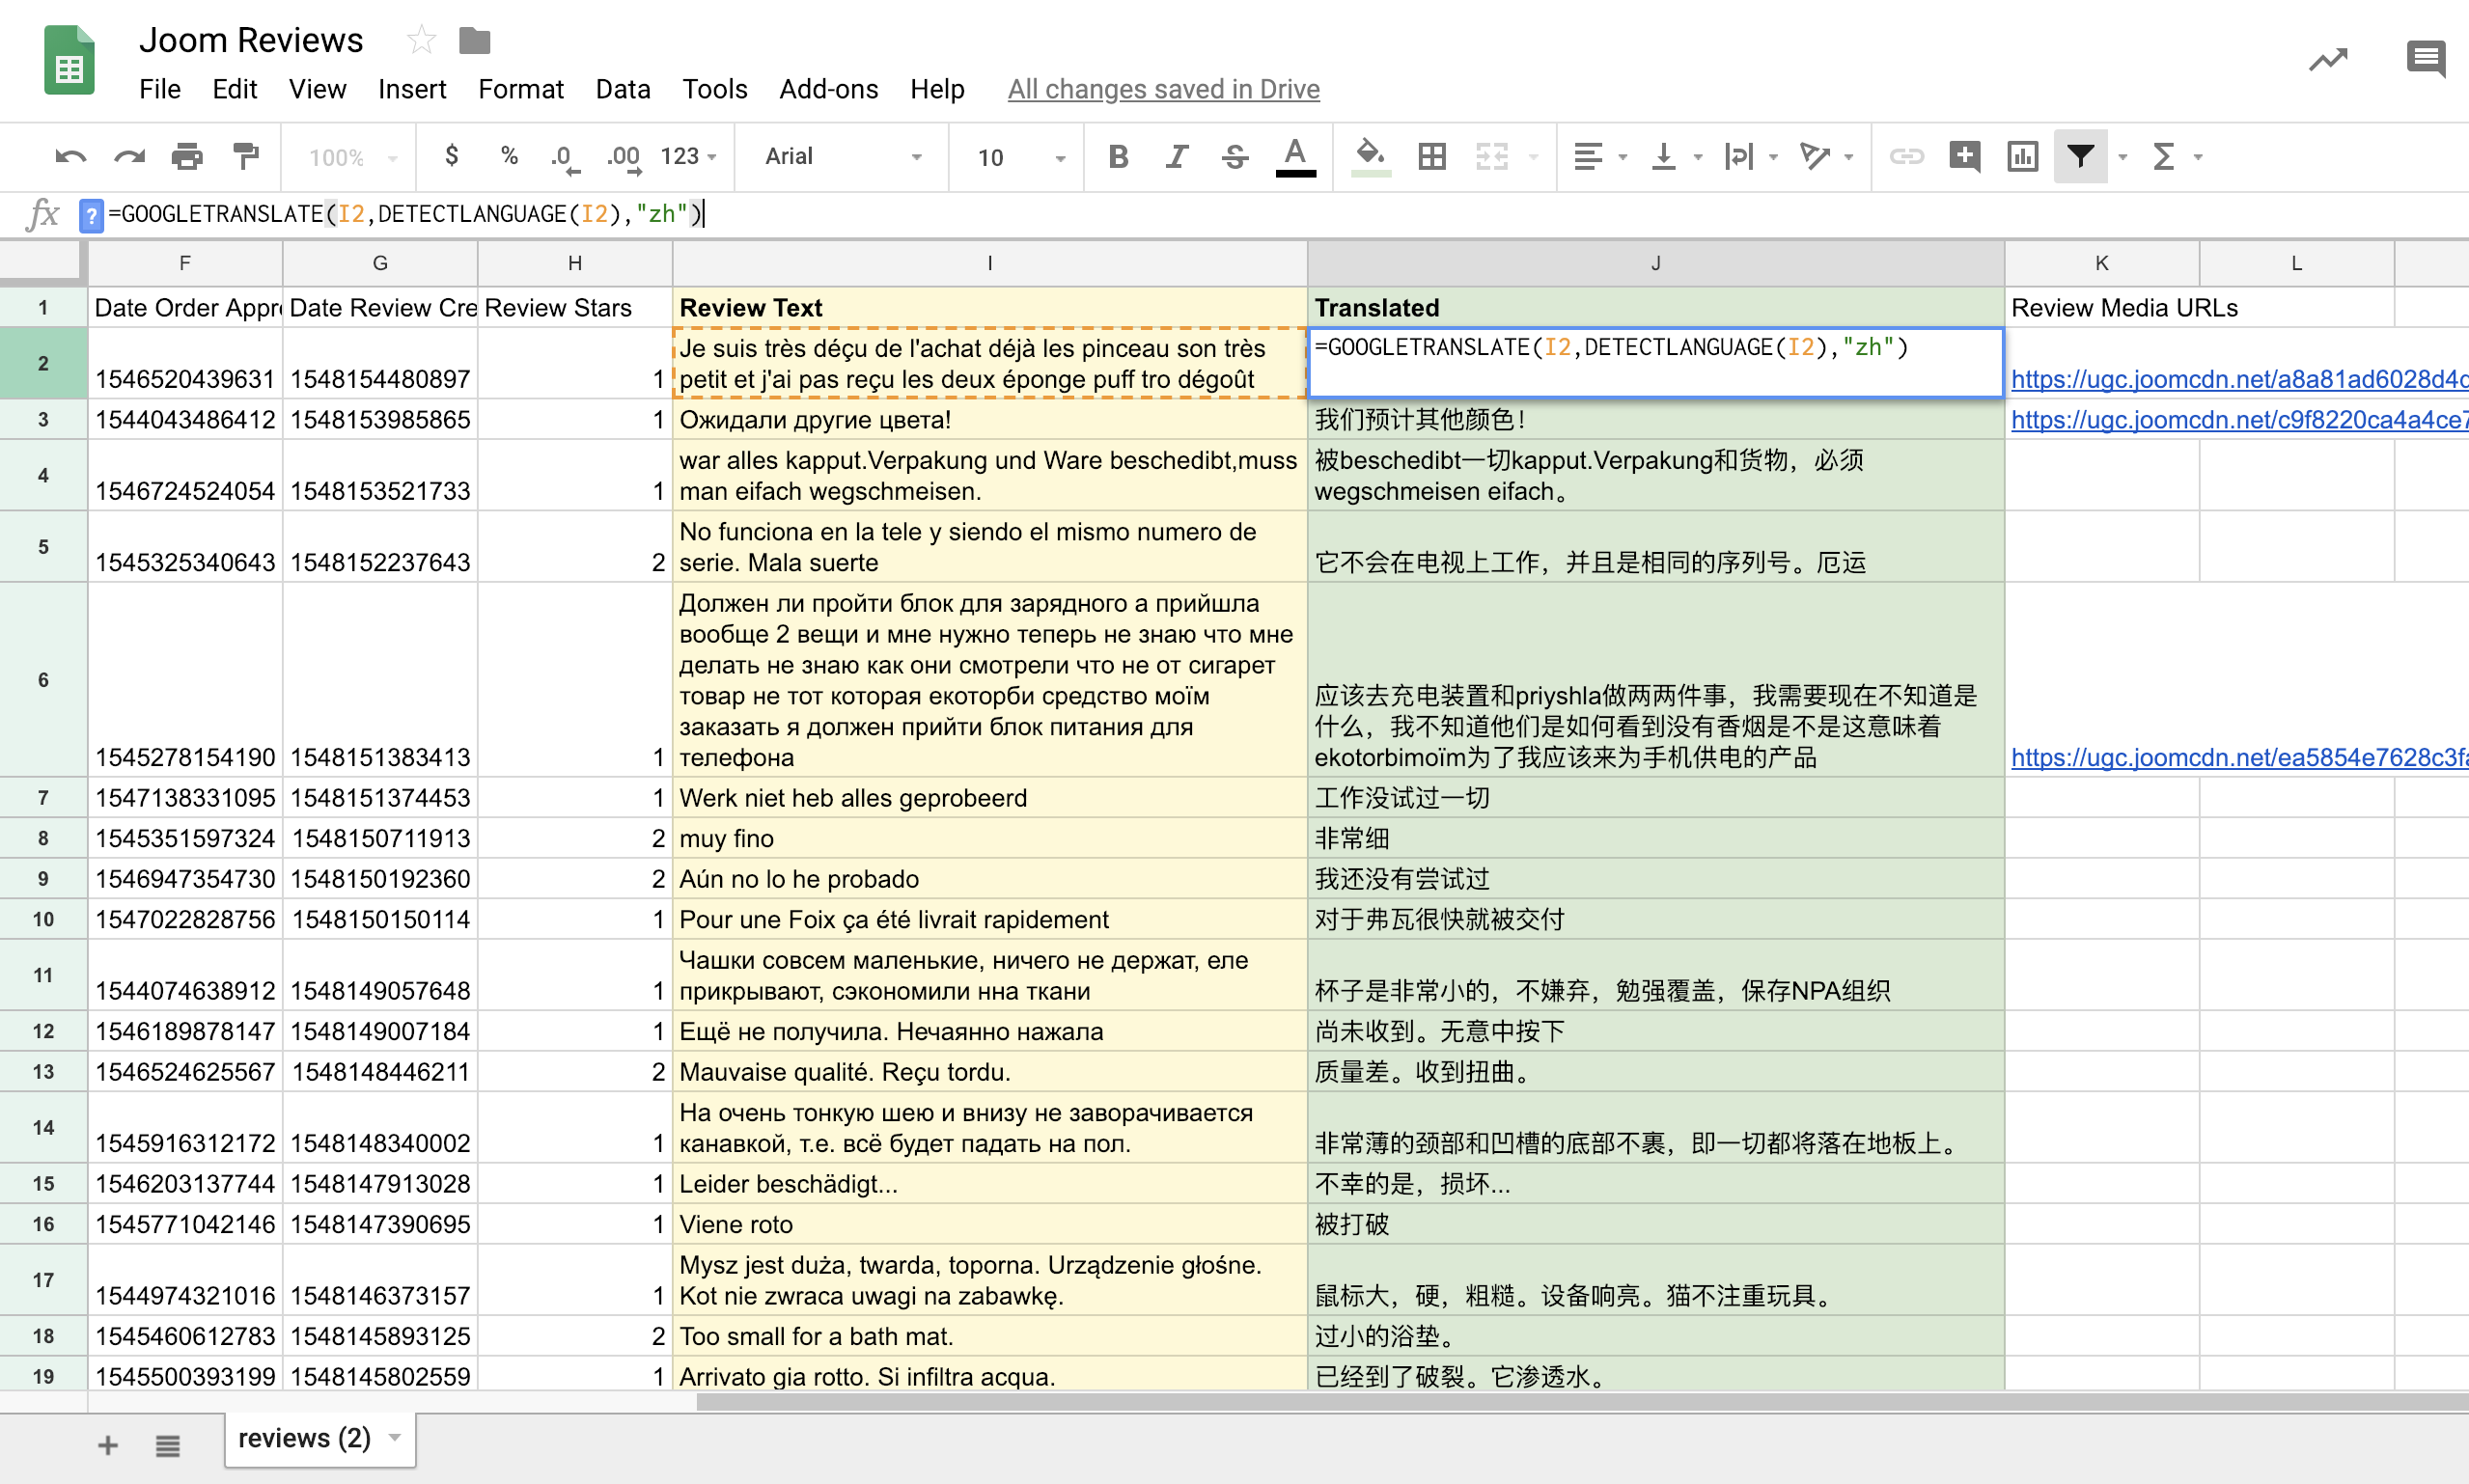Click the insert chart icon
The width and height of the screenshot is (2469, 1484).
[2022, 157]
